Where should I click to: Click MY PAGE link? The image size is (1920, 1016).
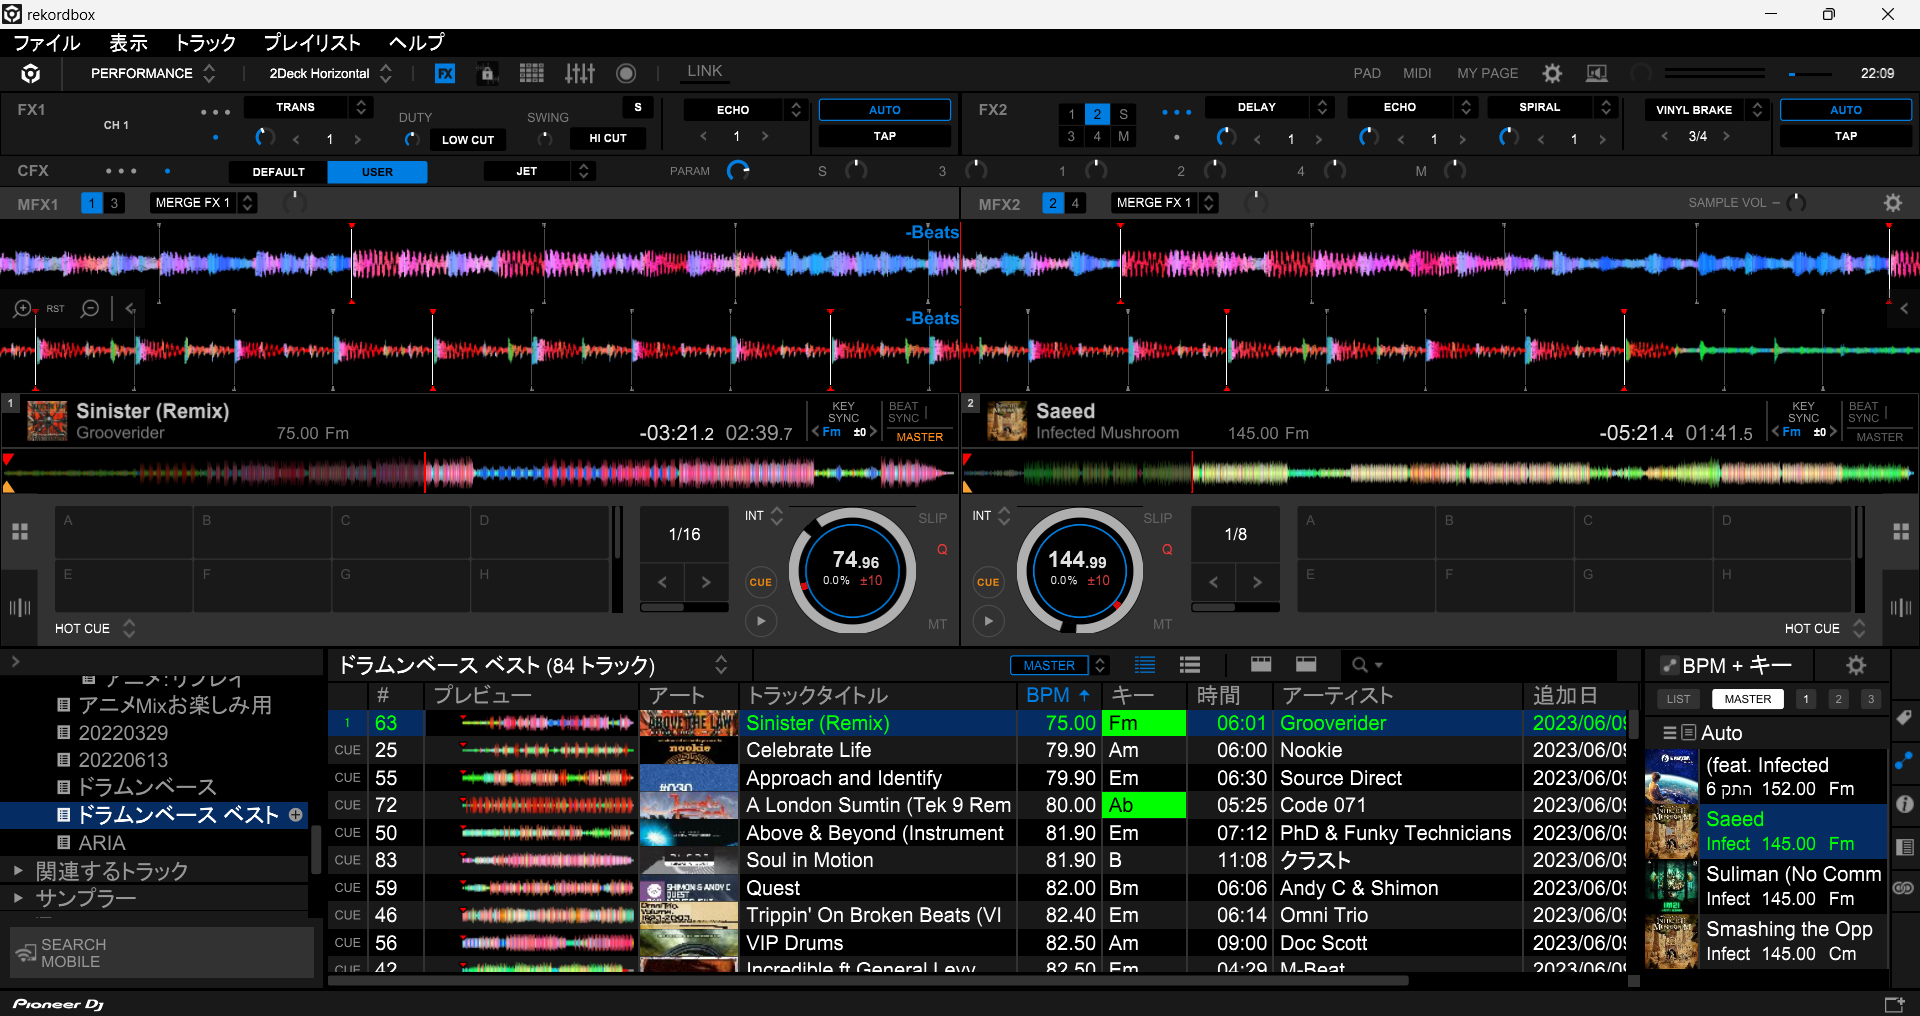pos(1487,73)
